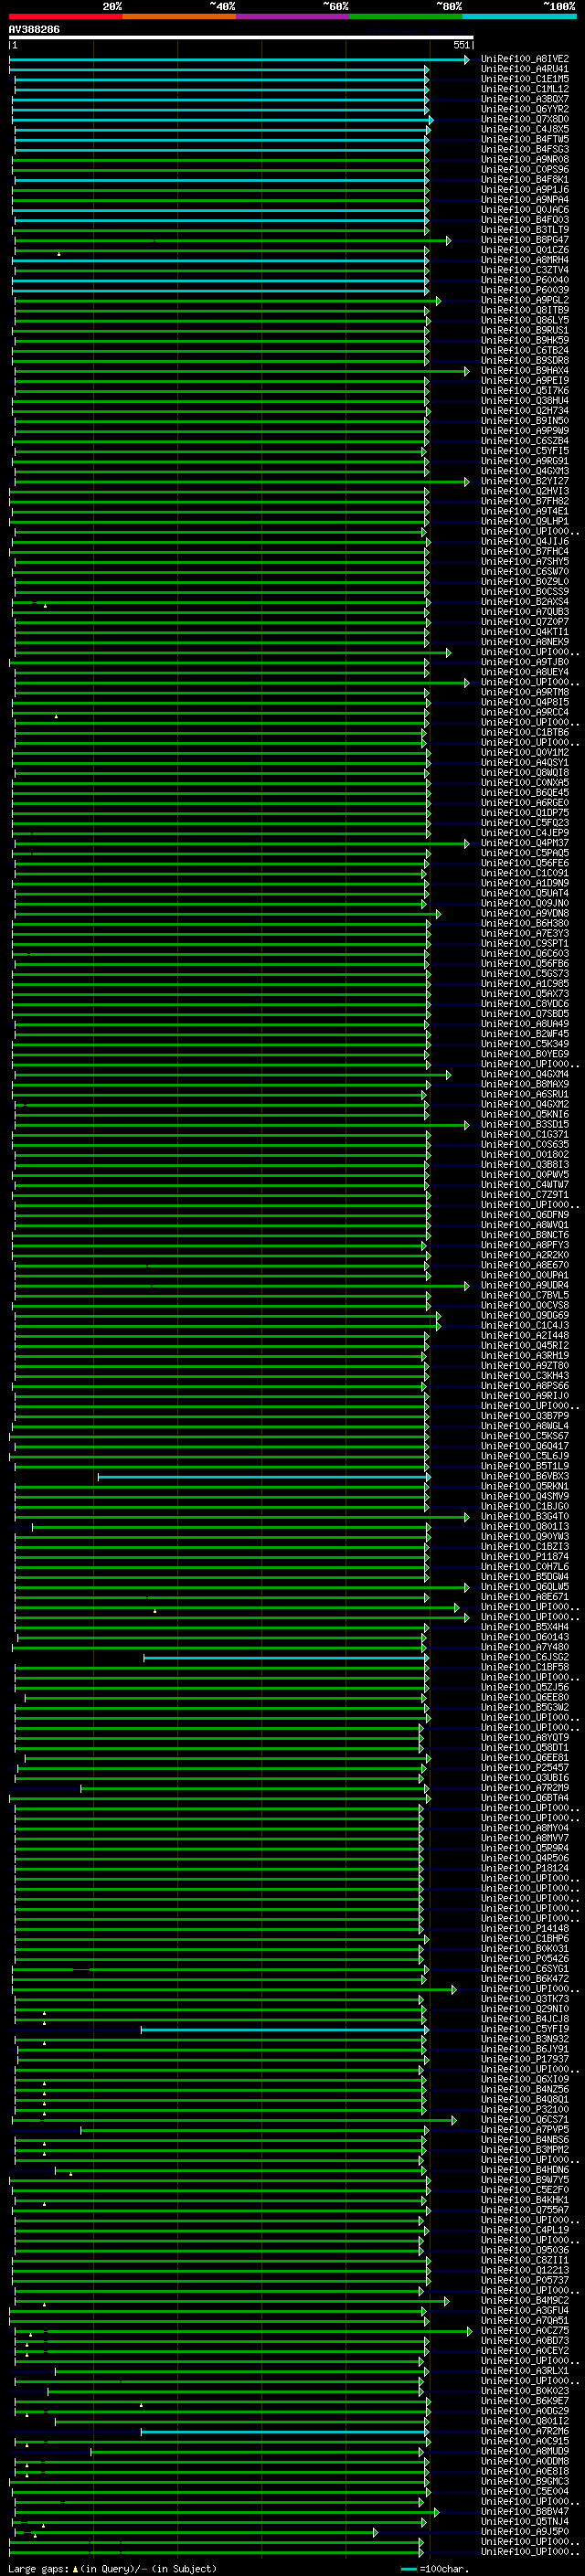Select hit label UniRef100_B4FTW5
The image size is (585, 2576).
click(x=525, y=139)
